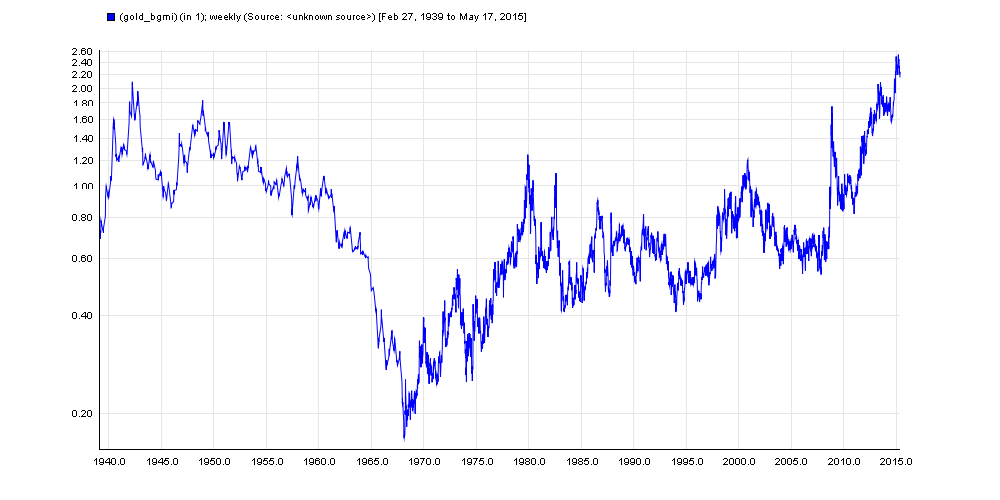
Task: Click the y-axis label 0.60
Action: (x=84, y=258)
